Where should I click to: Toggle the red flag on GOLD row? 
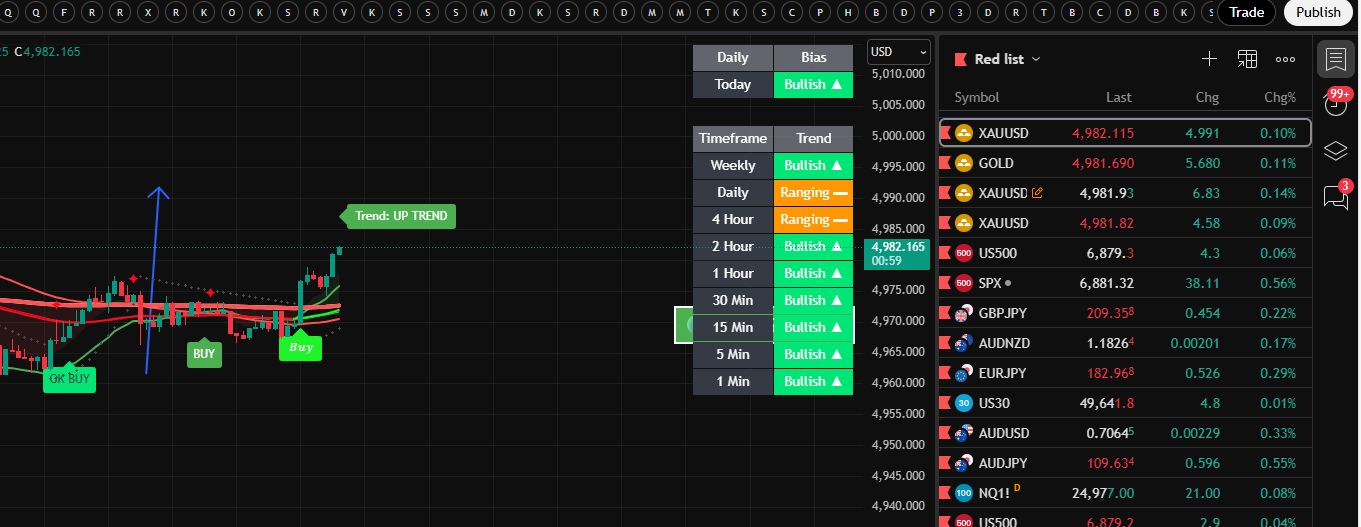pos(945,163)
